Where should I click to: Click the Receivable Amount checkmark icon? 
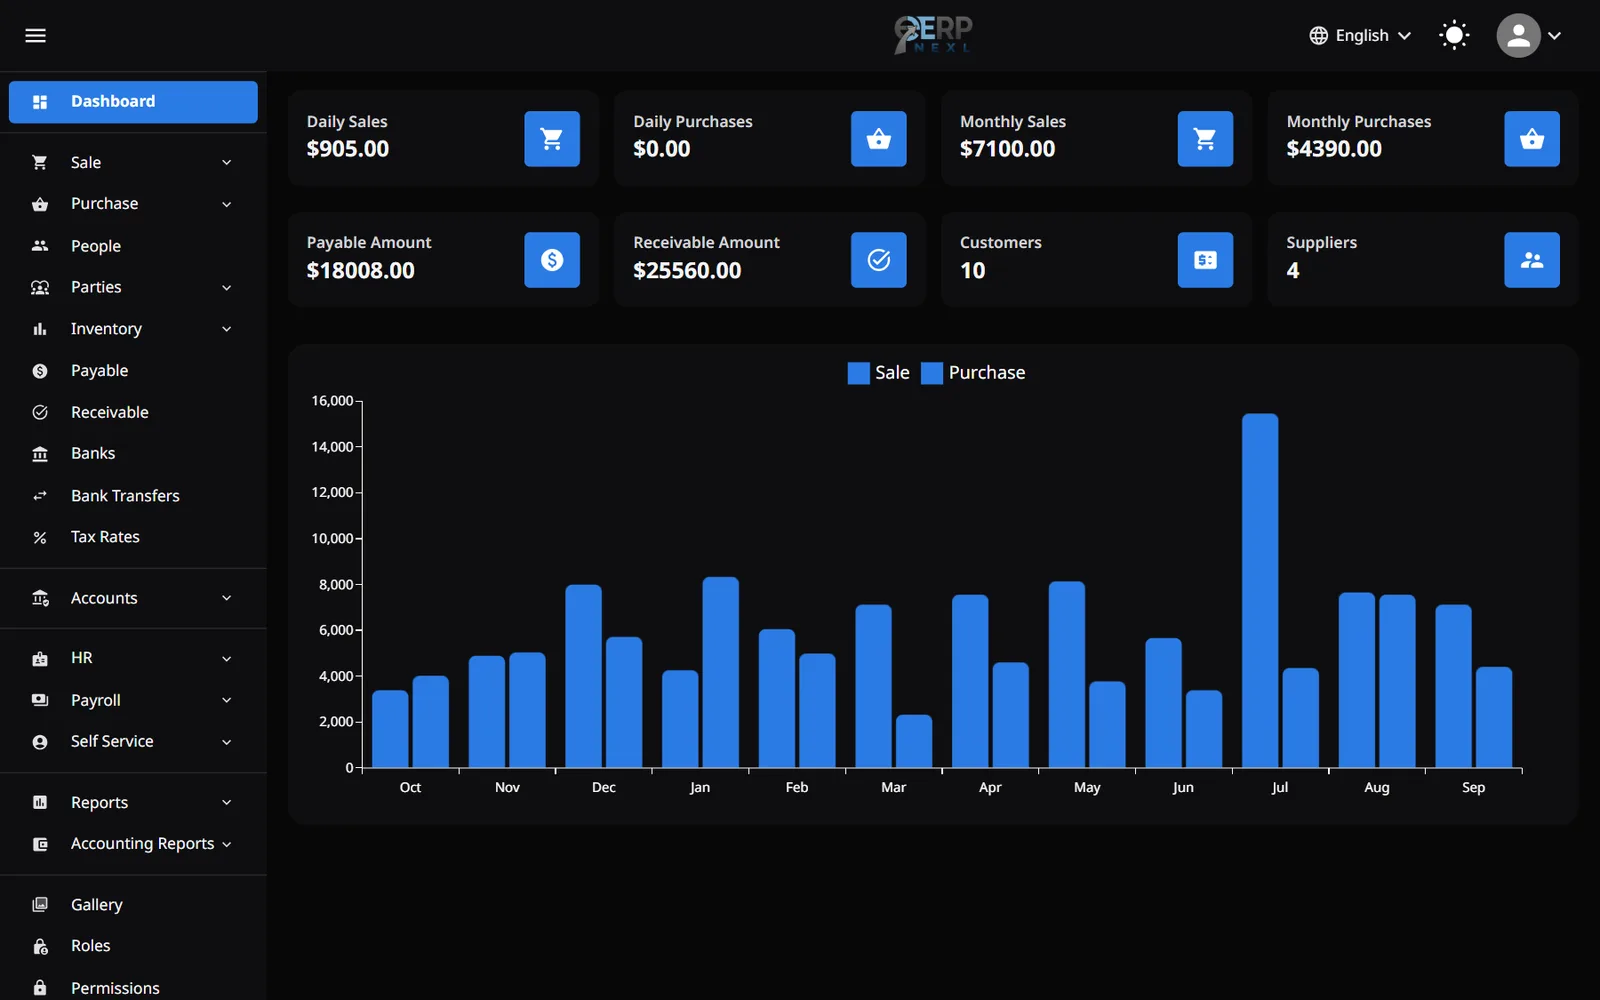pos(879,260)
